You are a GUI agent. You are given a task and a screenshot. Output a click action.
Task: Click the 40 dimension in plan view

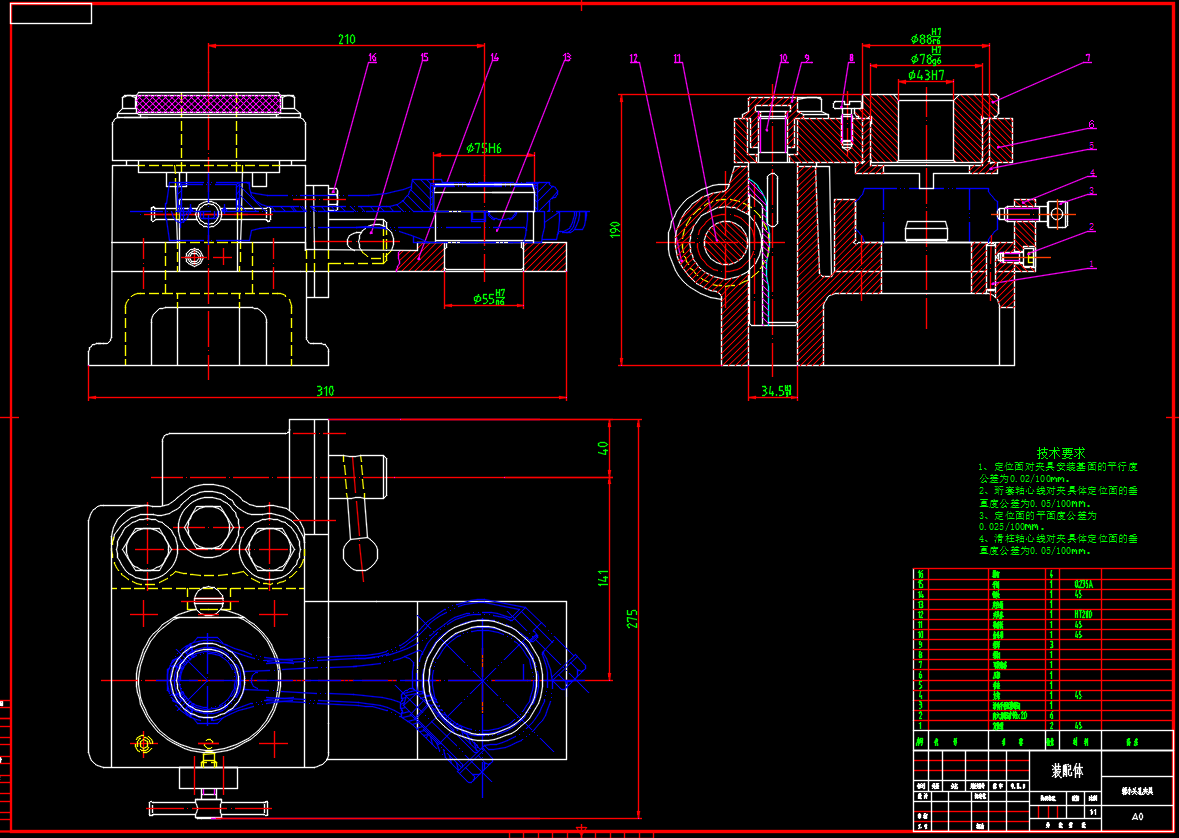(602, 448)
